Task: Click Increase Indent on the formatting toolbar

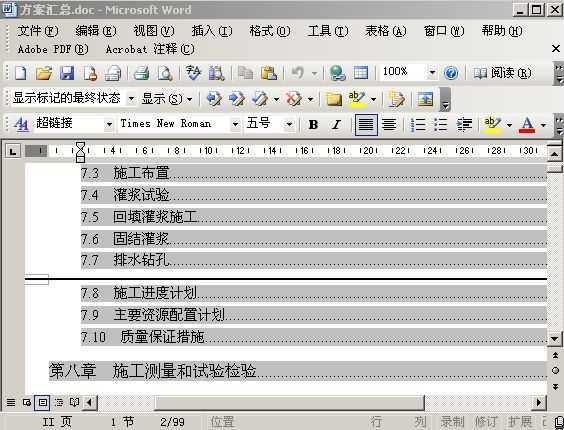Action: point(464,125)
